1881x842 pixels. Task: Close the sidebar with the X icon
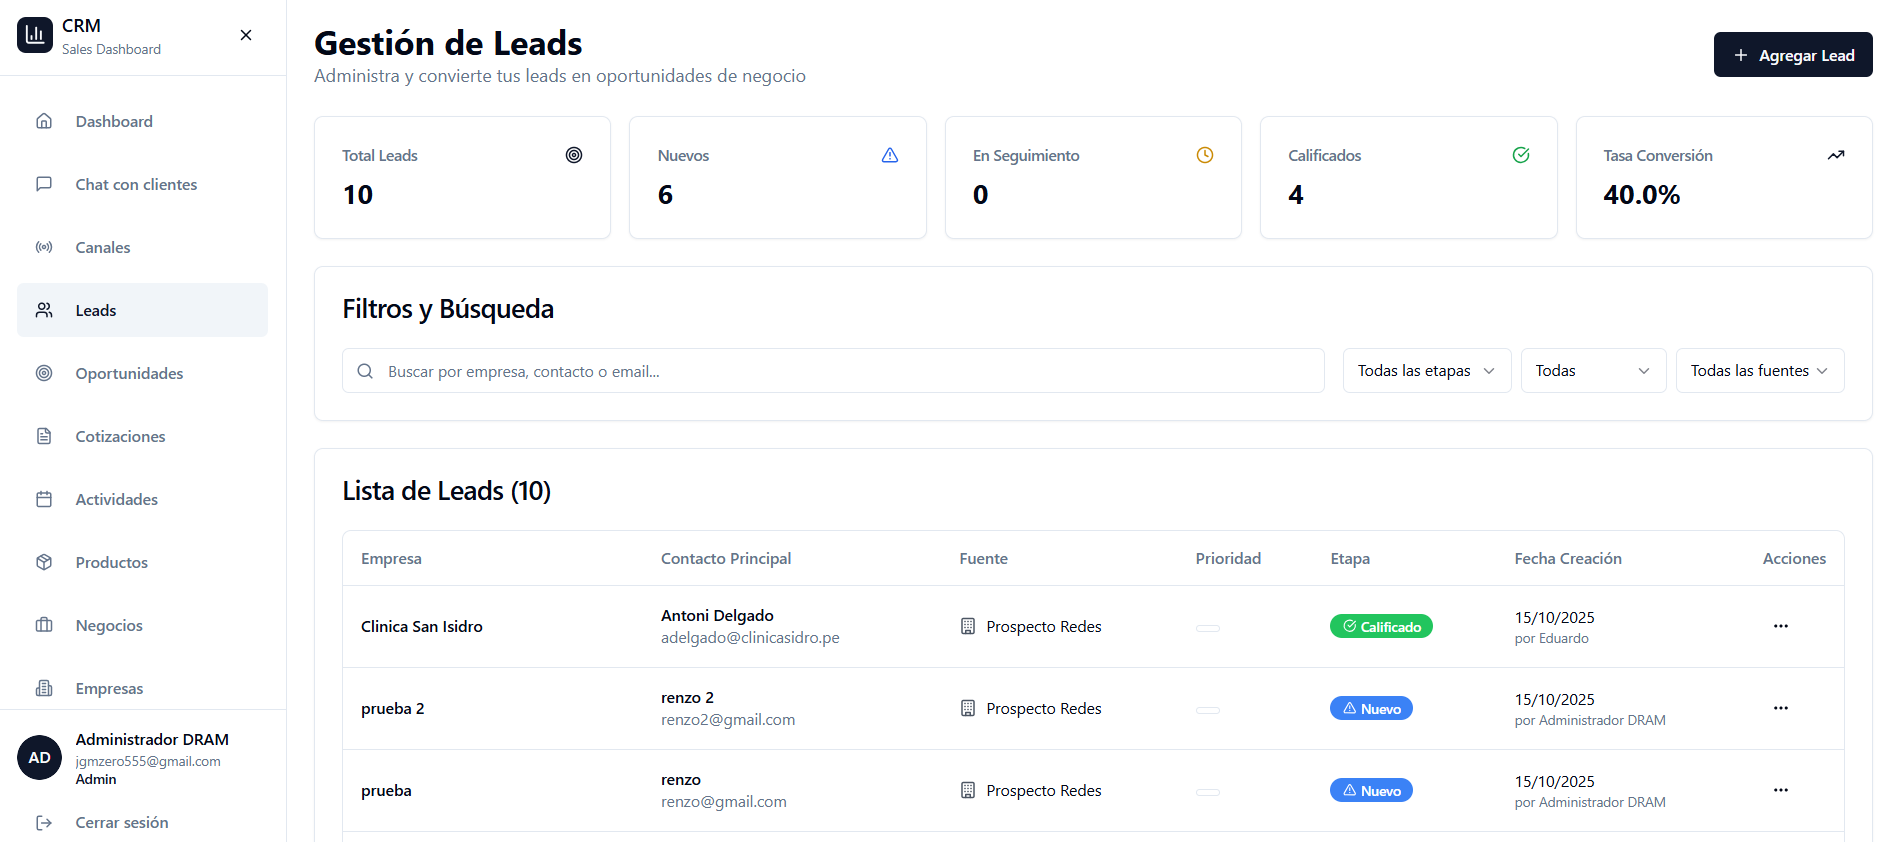click(x=246, y=35)
